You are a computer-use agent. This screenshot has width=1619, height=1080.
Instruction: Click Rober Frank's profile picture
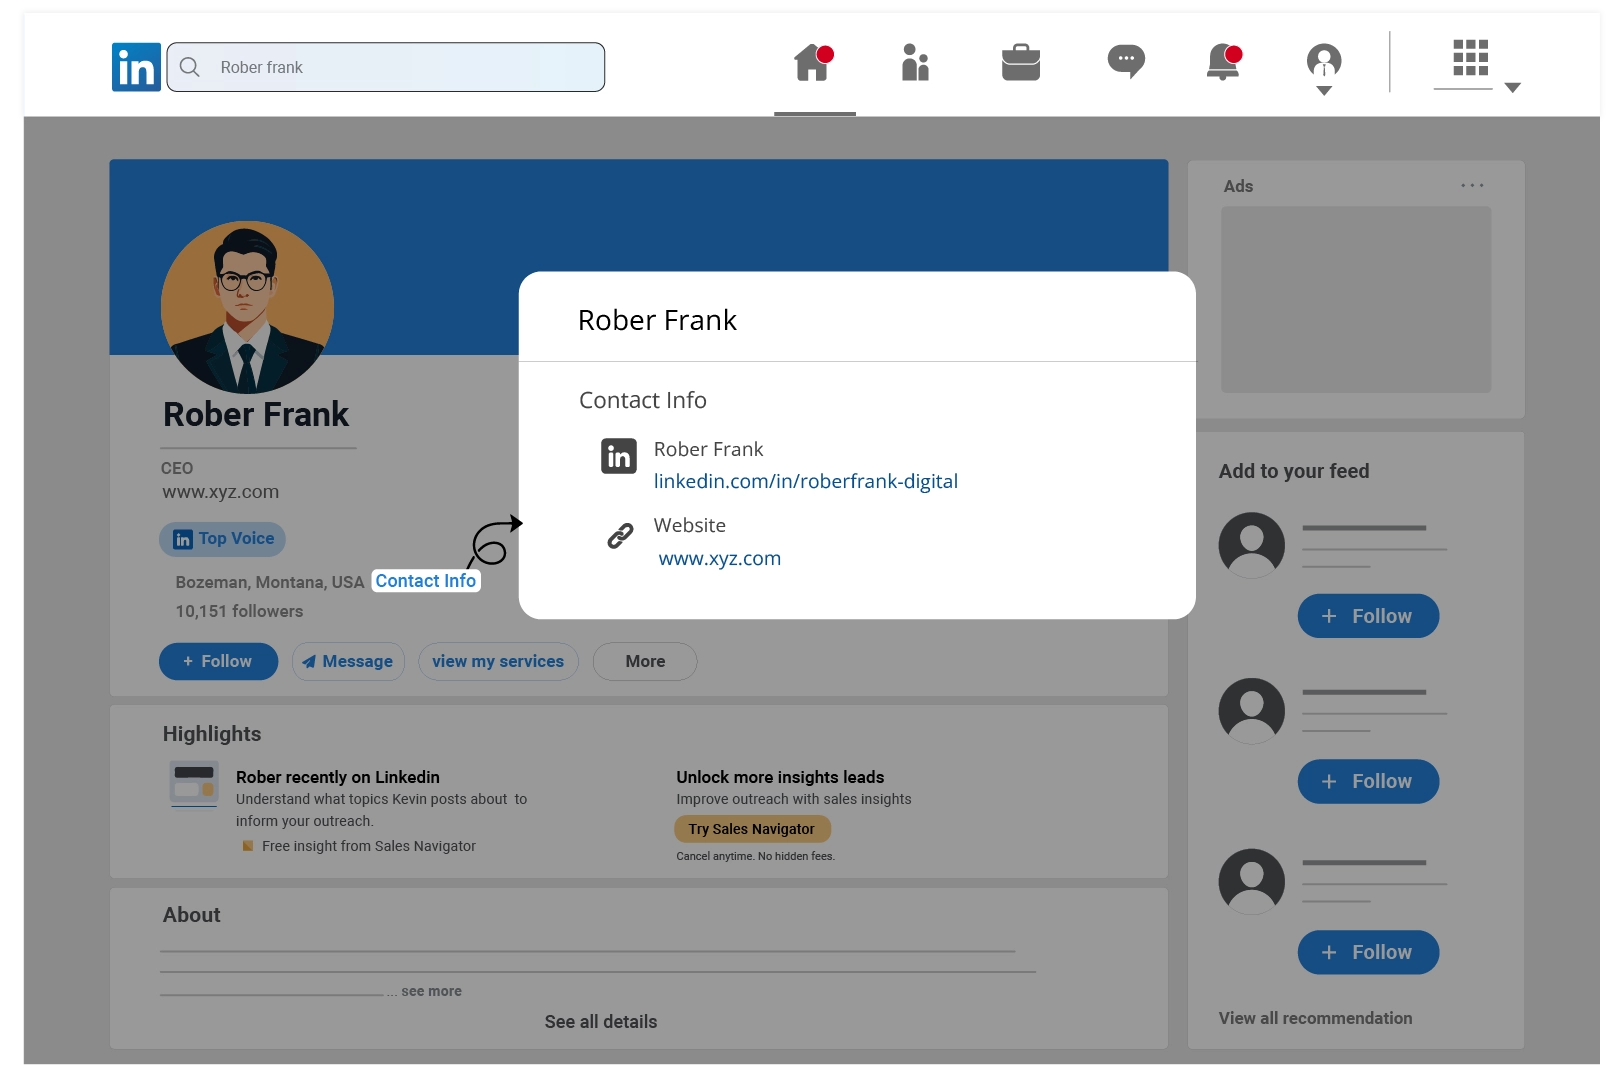247,307
